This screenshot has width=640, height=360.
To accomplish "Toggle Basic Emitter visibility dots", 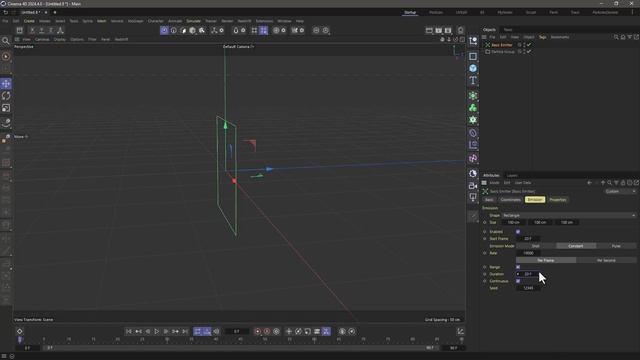I will point(524,45).
